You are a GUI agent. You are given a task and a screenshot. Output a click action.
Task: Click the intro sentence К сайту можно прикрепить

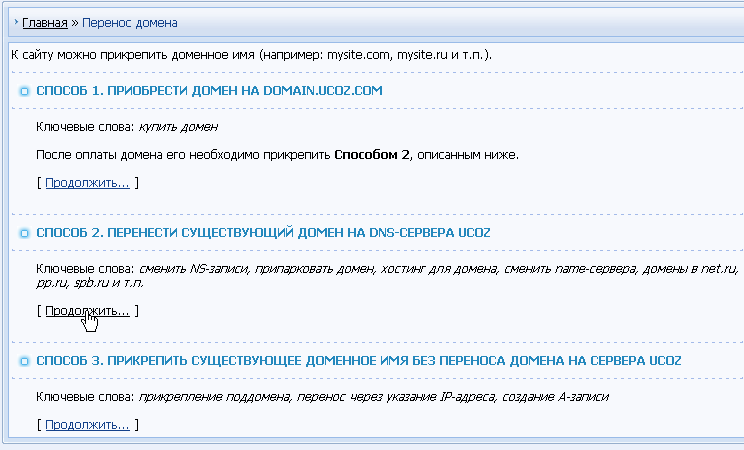click(x=251, y=55)
